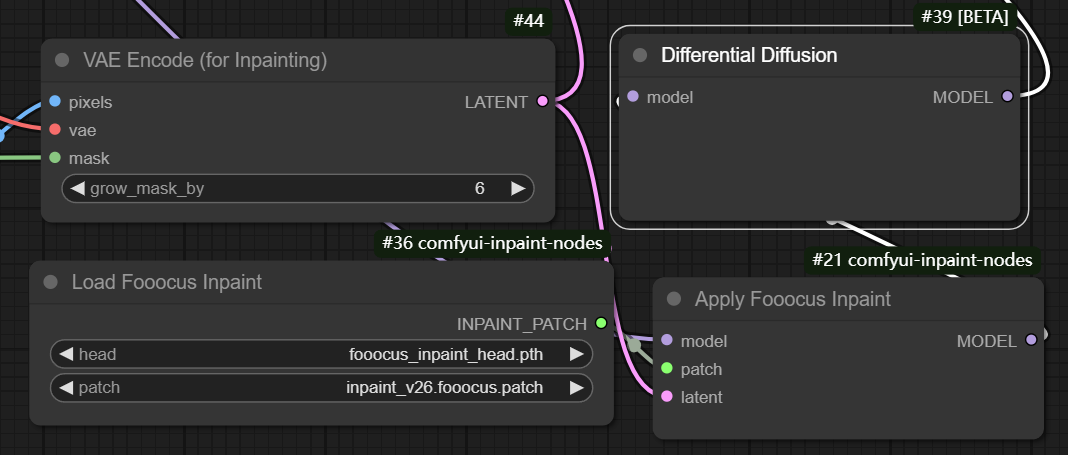The image size is (1068, 455).
Task: Open the patch file dropdown
Action: pos(320,386)
